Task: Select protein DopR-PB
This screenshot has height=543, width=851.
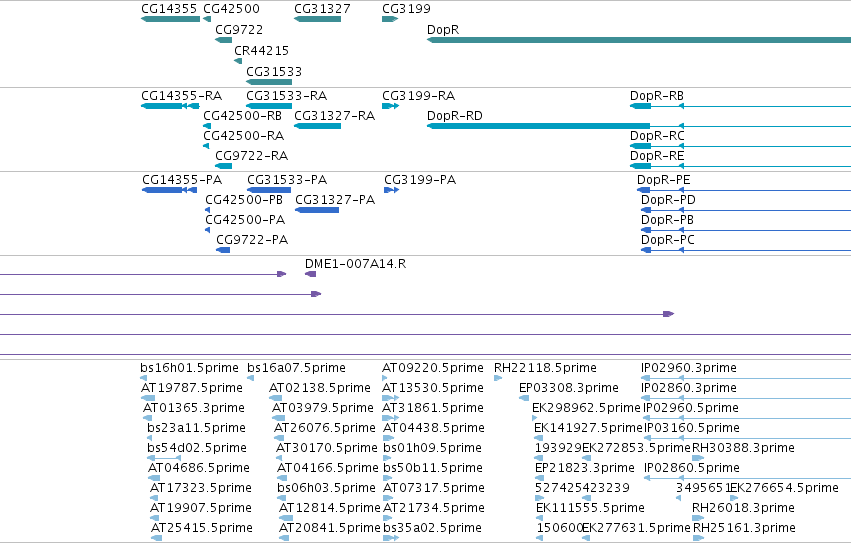Action: (x=746, y=230)
